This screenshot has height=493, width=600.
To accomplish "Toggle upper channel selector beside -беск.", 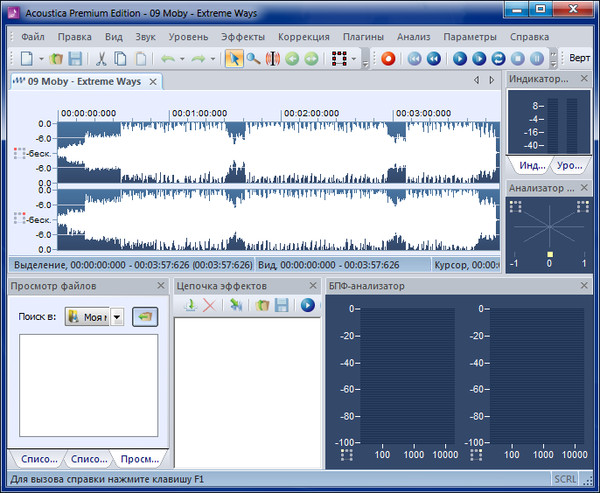I will point(20,154).
